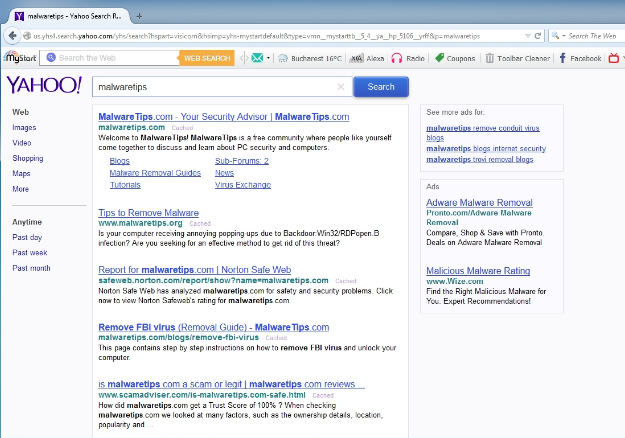Viewport: 625px width, 438px height.
Task: Click the reload page icon
Action: point(538,36)
